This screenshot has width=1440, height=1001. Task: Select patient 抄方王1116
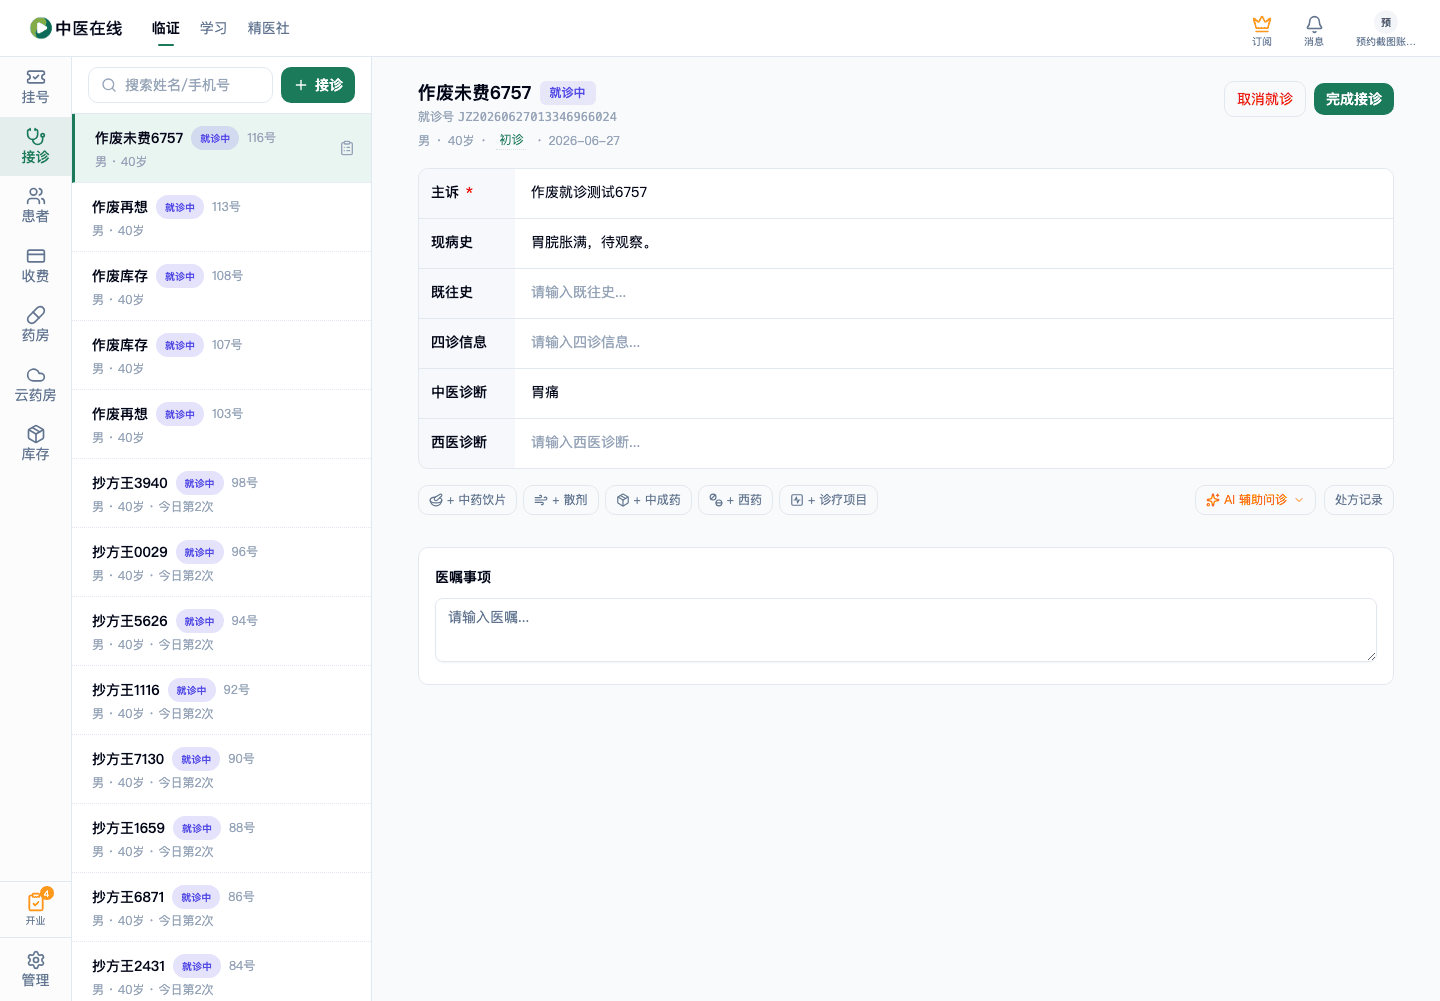(x=222, y=700)
